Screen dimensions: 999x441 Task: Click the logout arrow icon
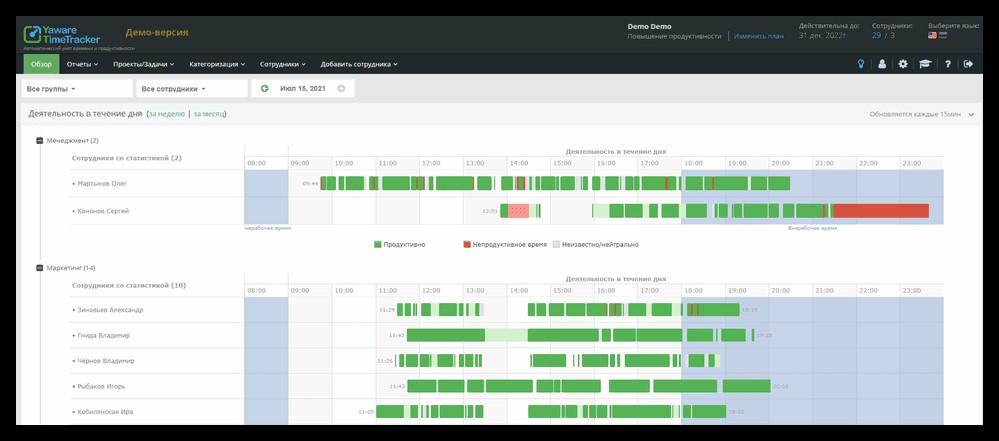click(968, 64)
